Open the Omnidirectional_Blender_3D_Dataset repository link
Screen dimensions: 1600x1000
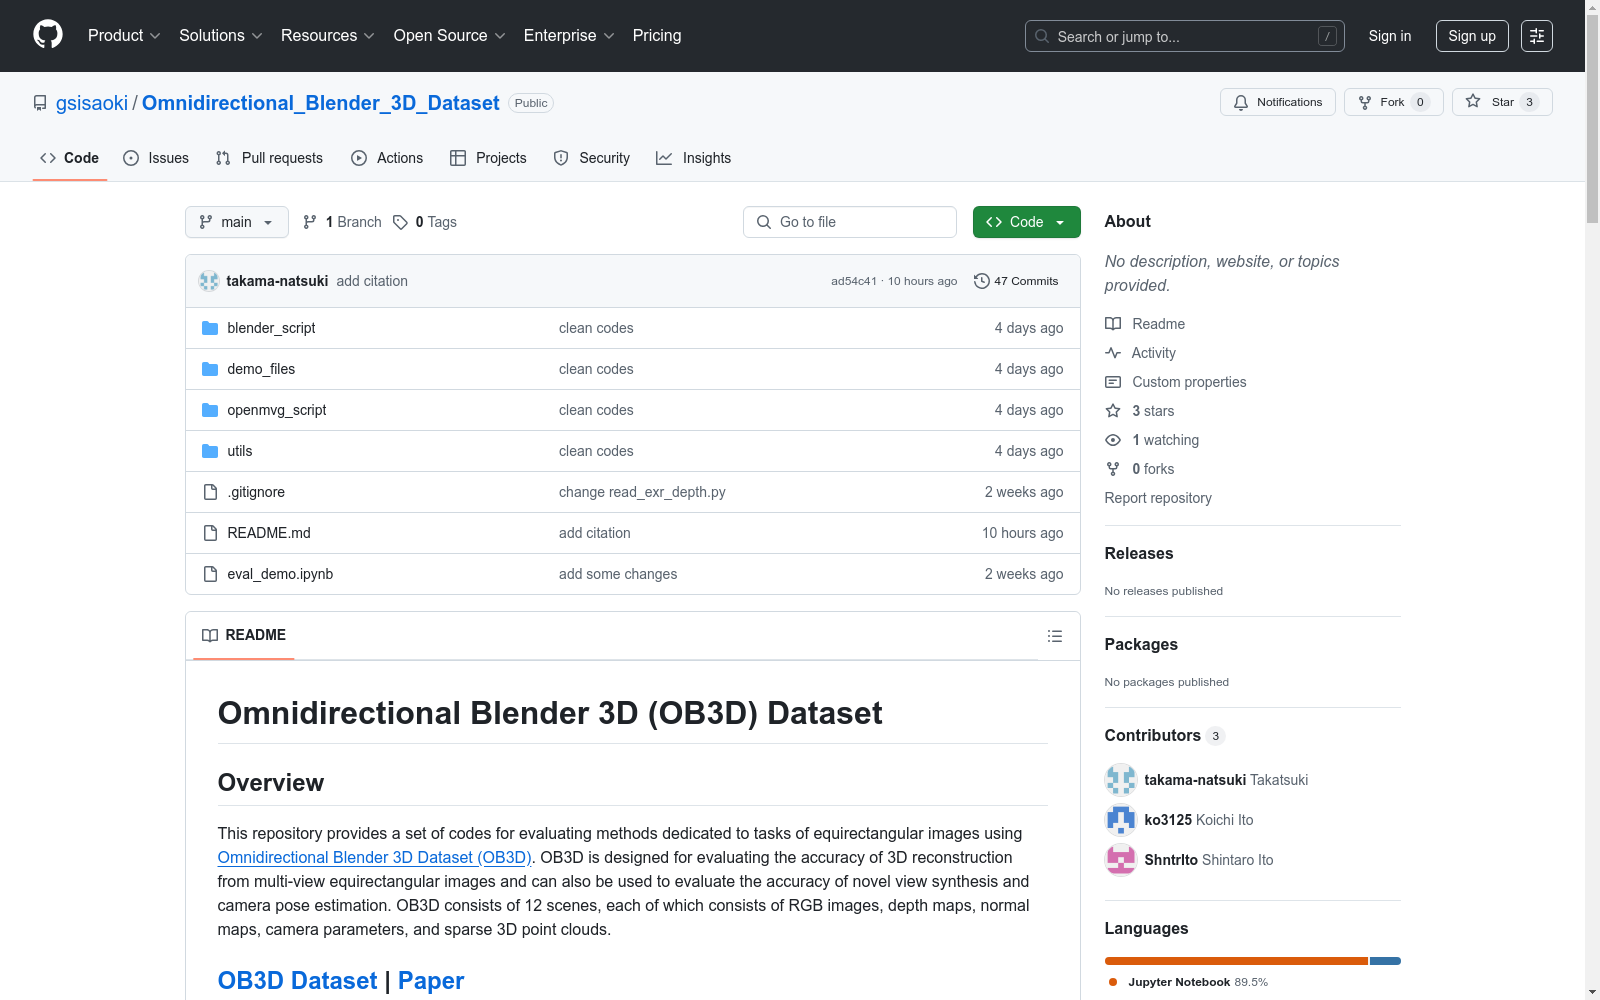point(321,103)
